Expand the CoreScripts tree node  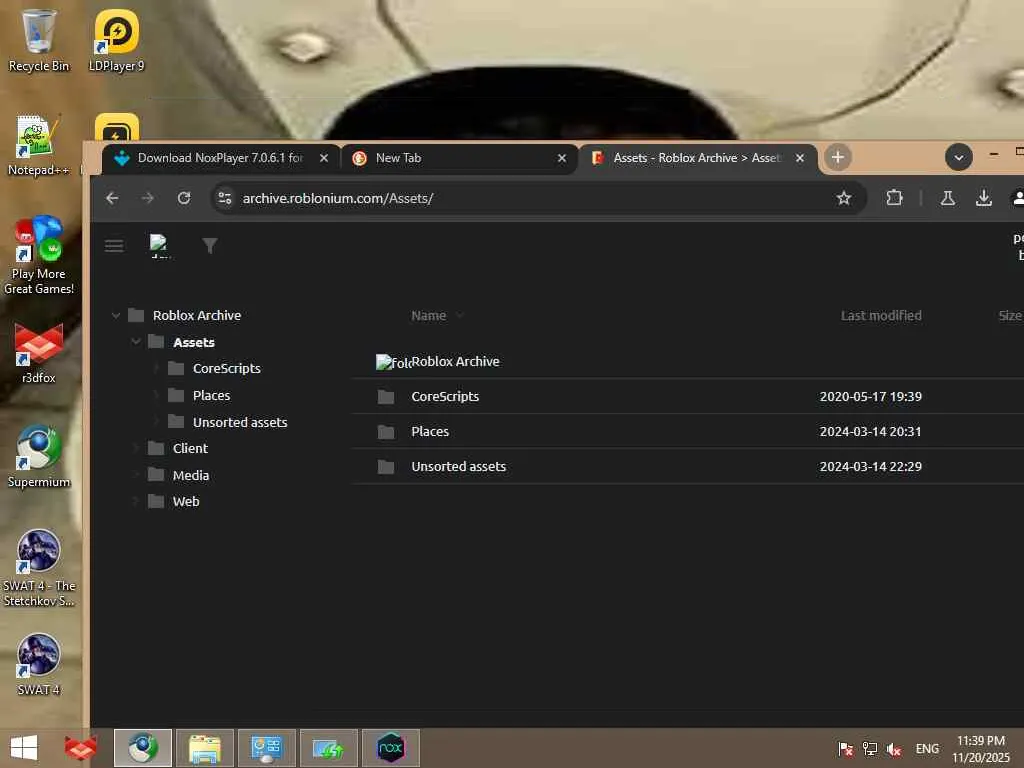click(x=155, y=368)
